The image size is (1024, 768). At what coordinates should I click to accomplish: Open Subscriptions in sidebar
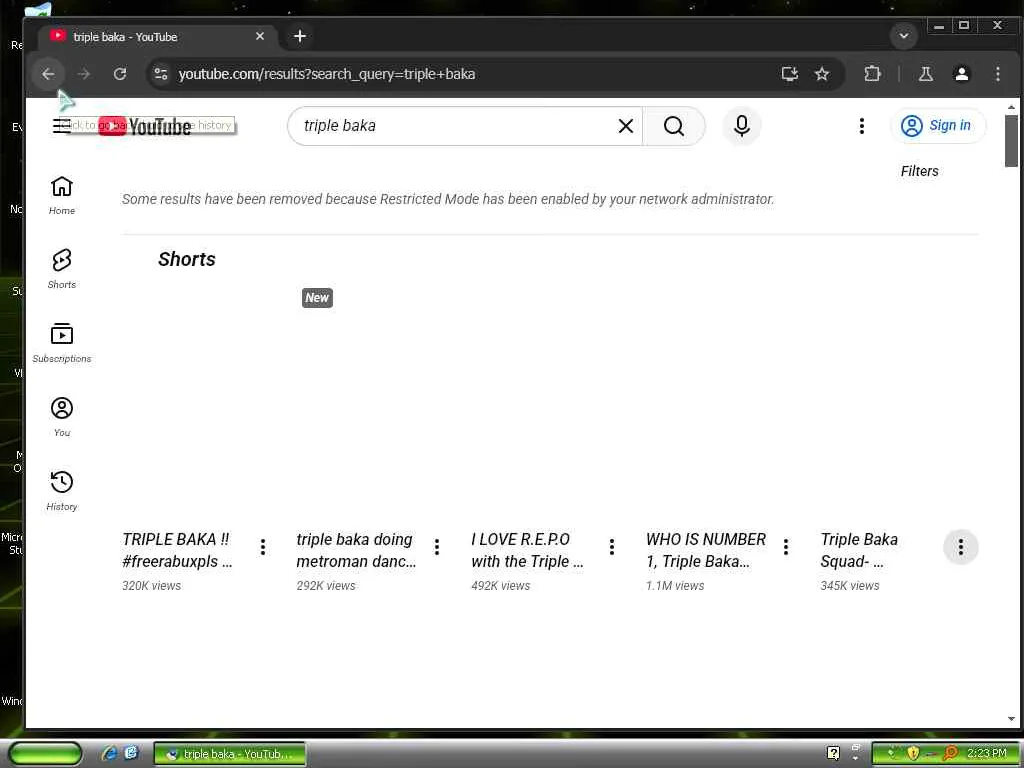(x=62, y=343)
